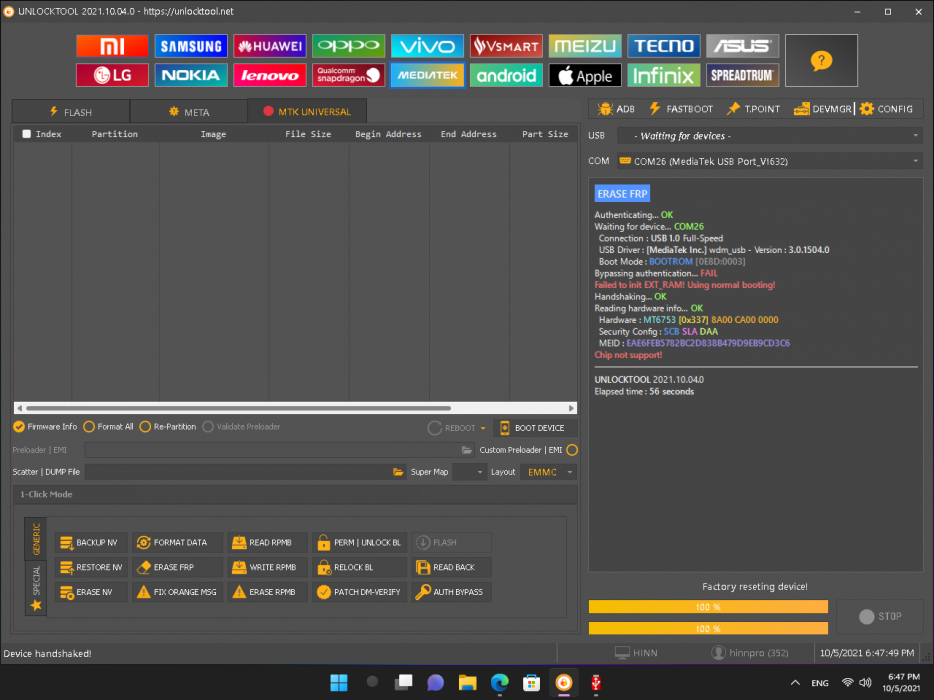Image resolution: width=934 pixels, height=700 pixels.
Task: Open the DEVMGR device manager
Action: pos(823,109)
